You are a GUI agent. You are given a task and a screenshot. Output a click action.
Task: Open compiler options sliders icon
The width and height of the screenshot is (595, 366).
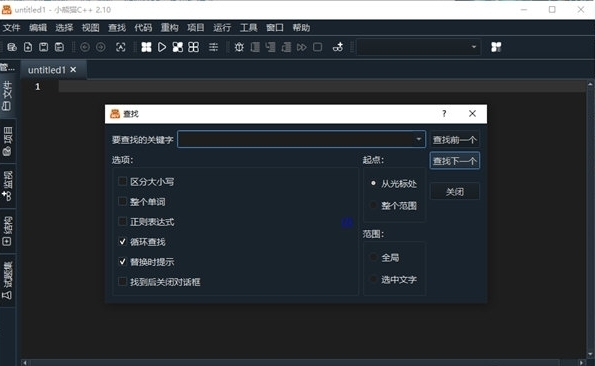coord(213,47)
